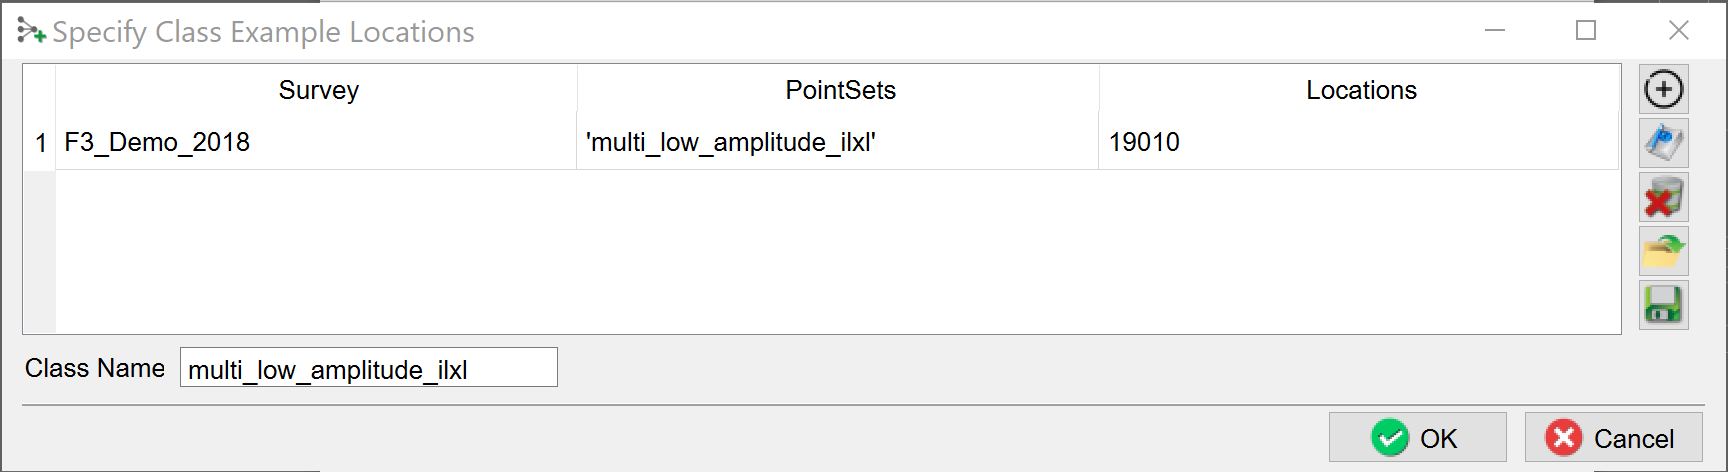Viewport: 1728px width, 472px height.
Task: Click the add new row plus icon
Action: pyautogui.click(x=1664, y=90)
